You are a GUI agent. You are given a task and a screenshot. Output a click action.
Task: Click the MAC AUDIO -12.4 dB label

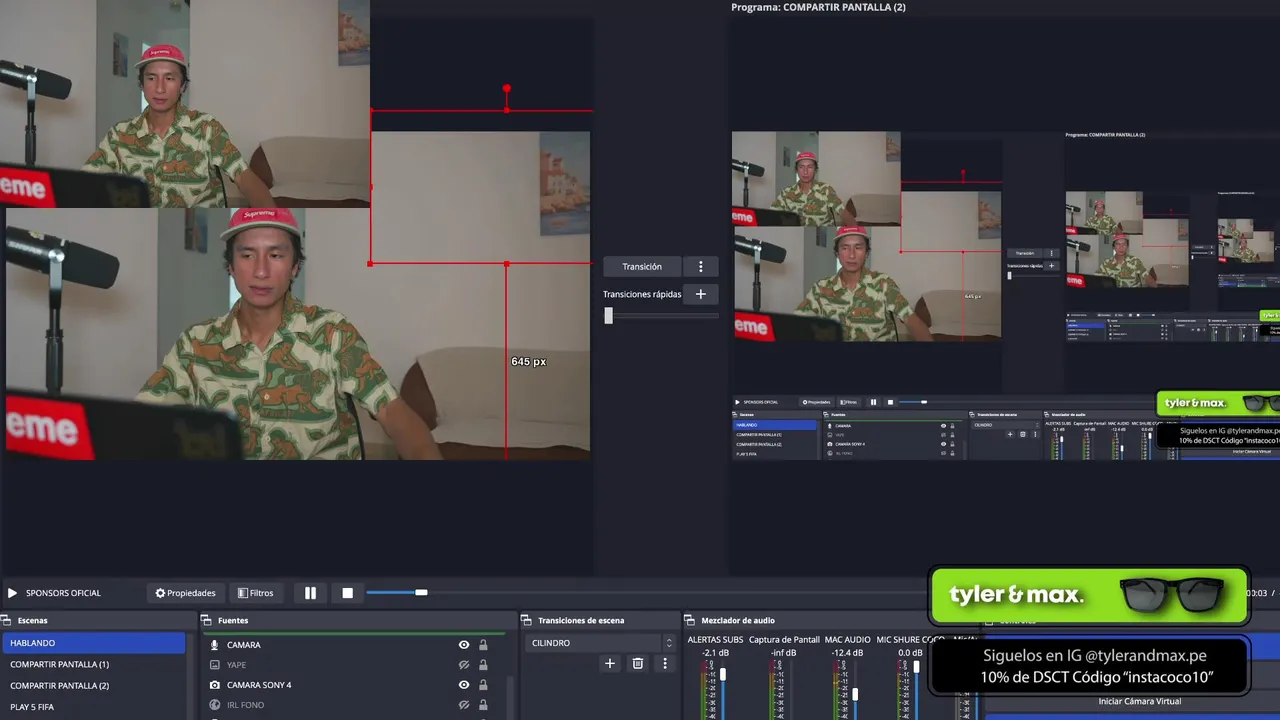click(x=847, y=653)
